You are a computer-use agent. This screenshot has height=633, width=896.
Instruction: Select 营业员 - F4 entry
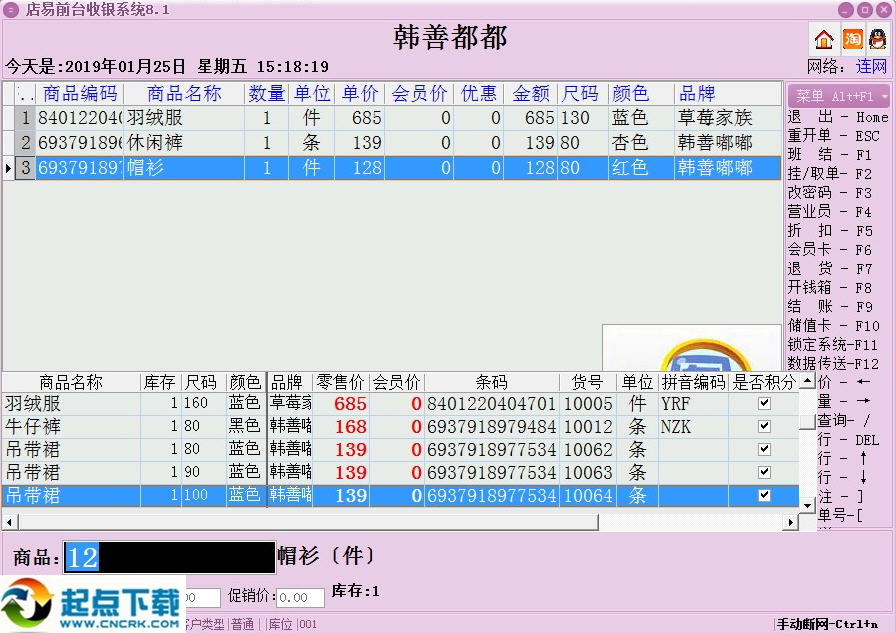pos(829,211)
